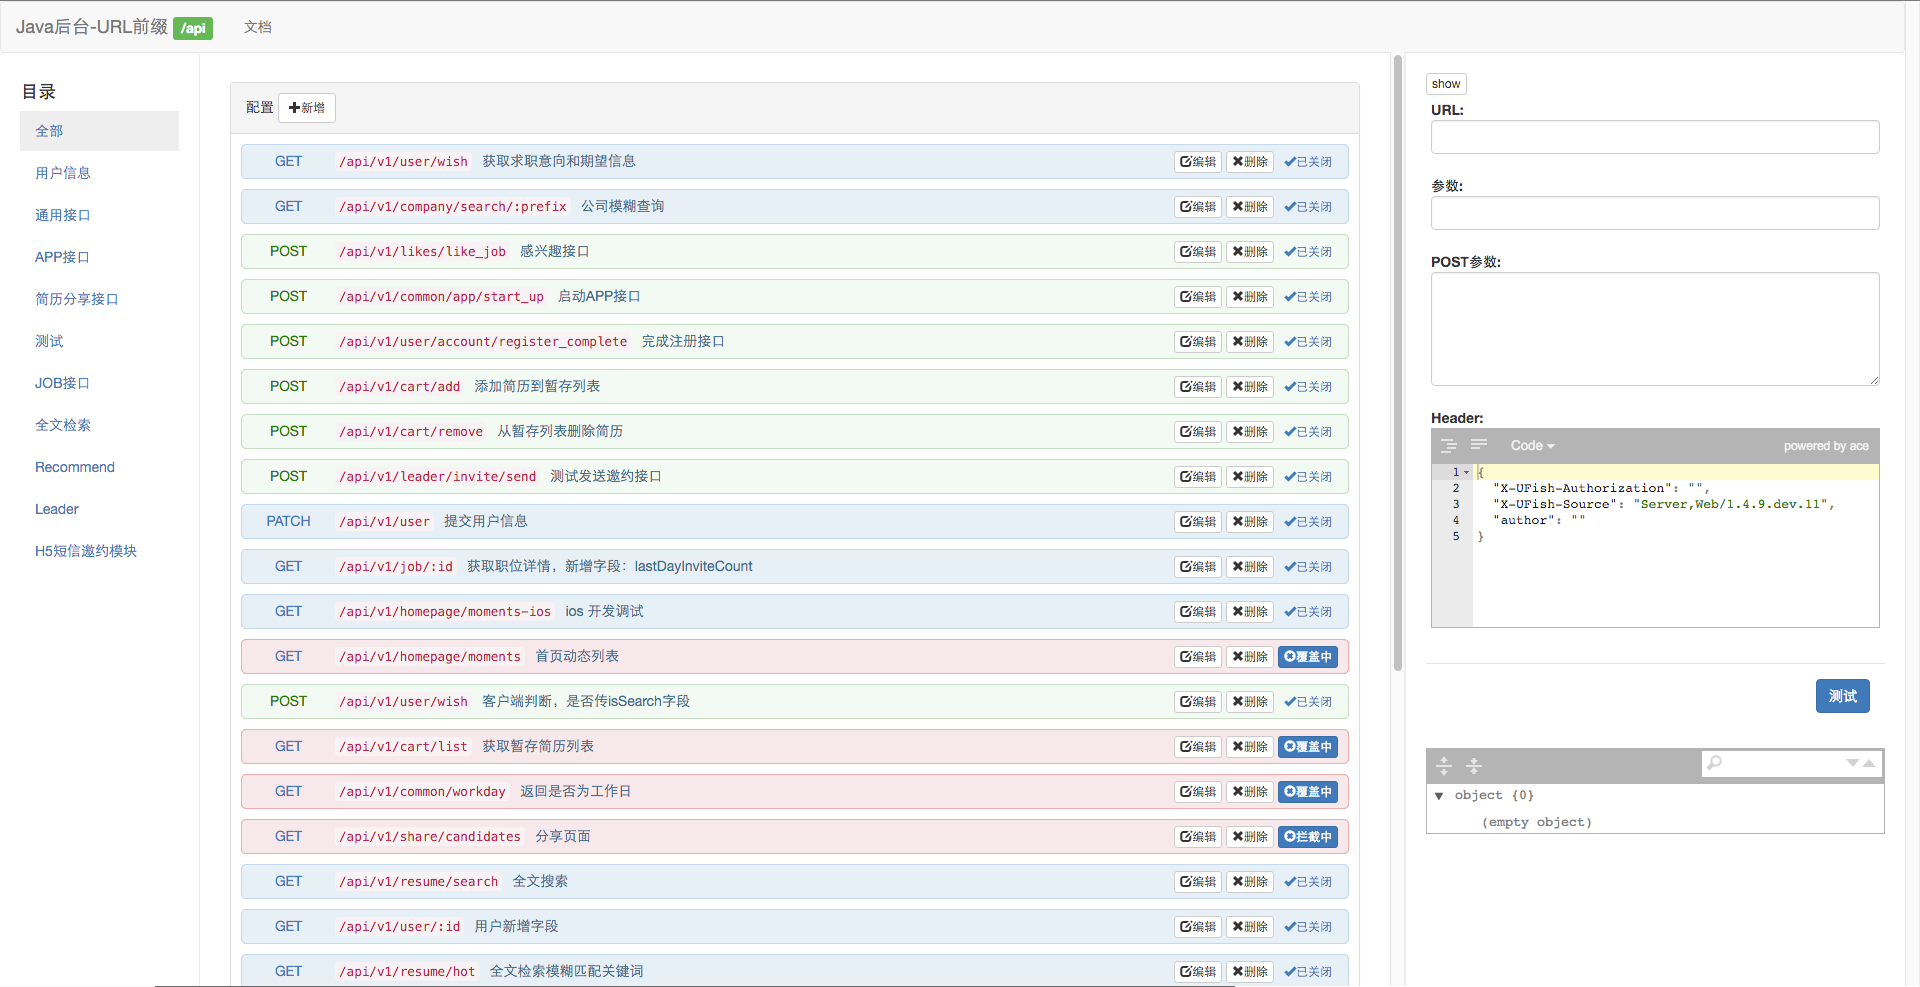The image size is (1920, 987).
Task: Edit the POST /api/v1/user/wish 客户端判断 entry
Action: click(1198, 702)
